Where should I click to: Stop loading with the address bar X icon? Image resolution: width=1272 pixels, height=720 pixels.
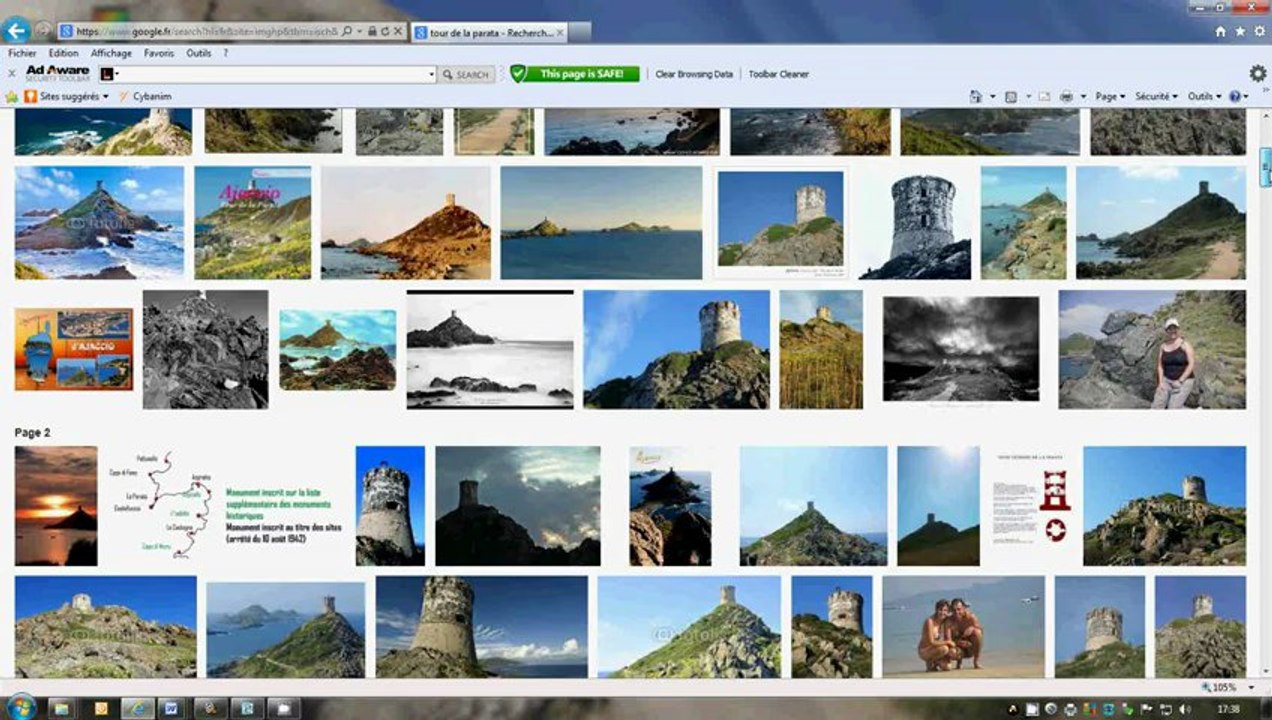tap(396, 32)
